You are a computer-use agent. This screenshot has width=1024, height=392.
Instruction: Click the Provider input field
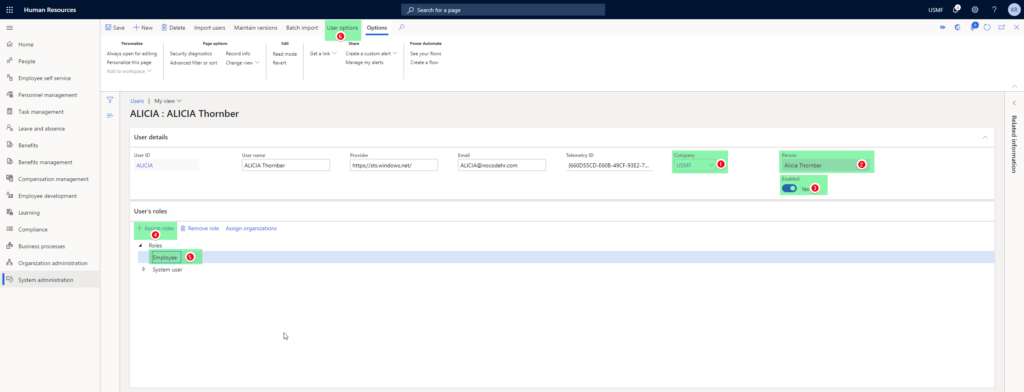[394, 165]
